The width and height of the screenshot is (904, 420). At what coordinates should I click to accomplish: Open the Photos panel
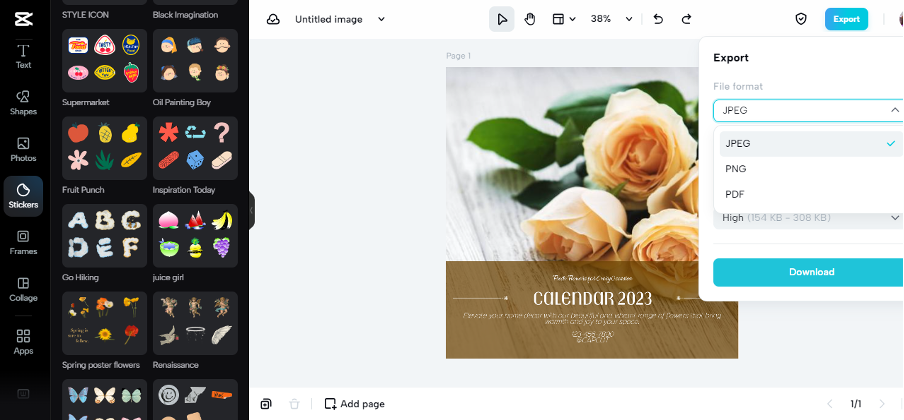point(23,149)
